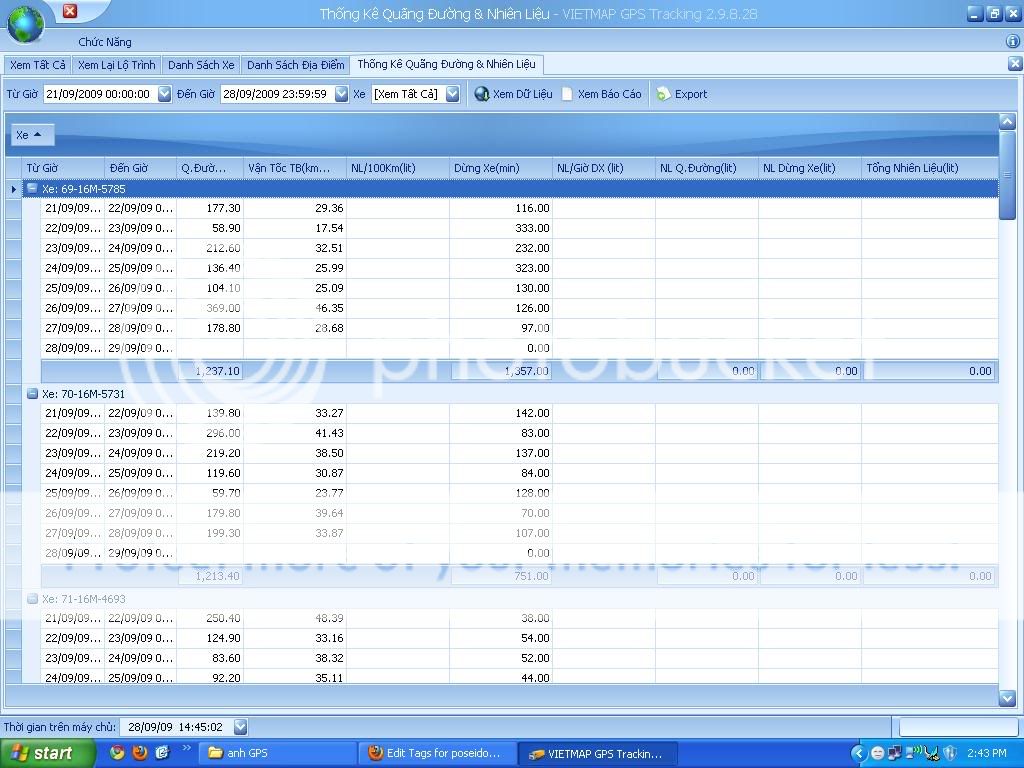Click the Xem Dữ Liệu globe icon
The height and width of the screenshot is (768, 1024).
tap(482, 94)
